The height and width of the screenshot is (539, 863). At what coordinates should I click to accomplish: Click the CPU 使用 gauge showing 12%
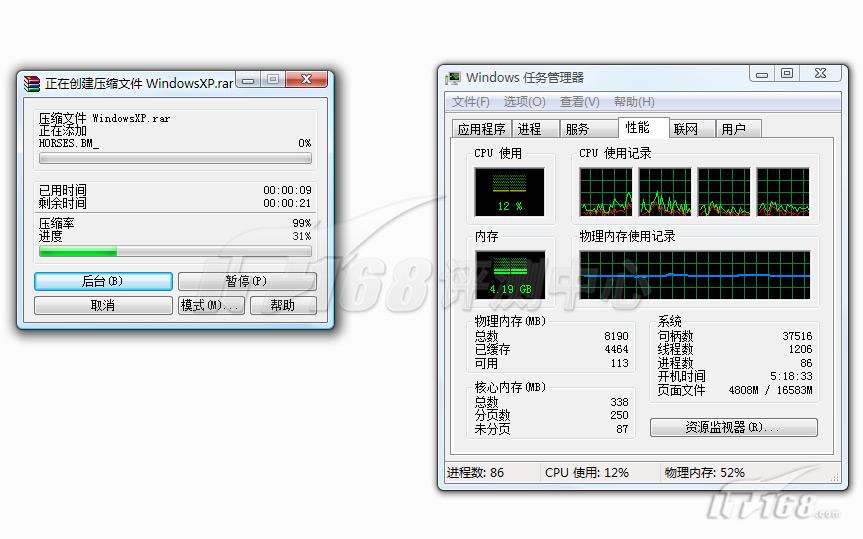510,192
